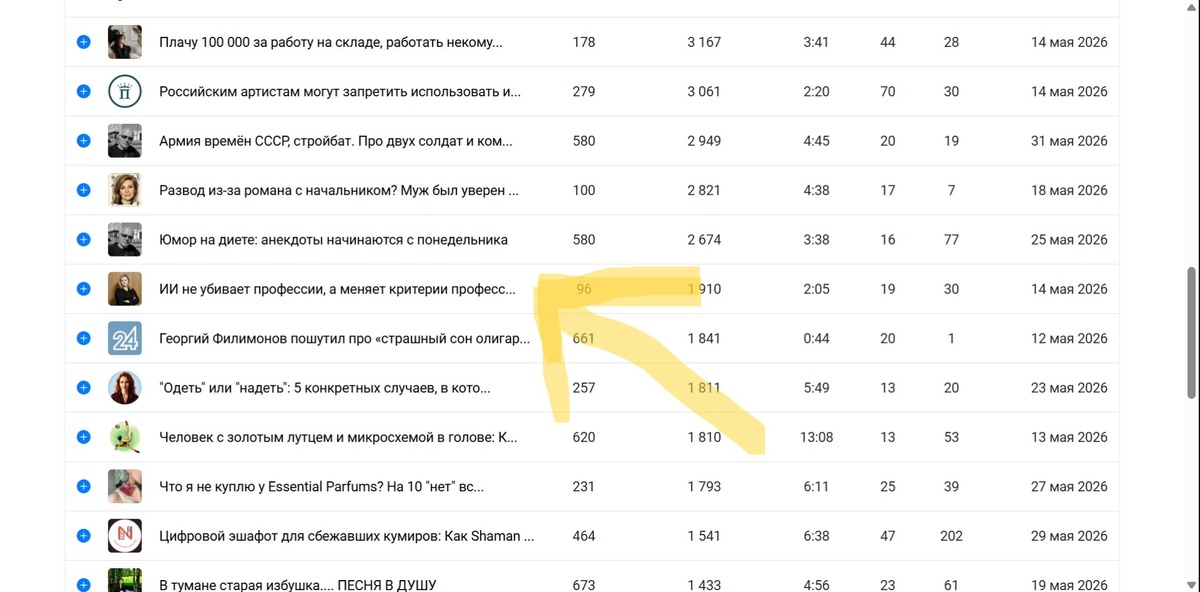Viewport: 1200px width, 592px height.
Task: Select value '202' in the Цифровой эшафот row
Action: [x=951, y=536]
